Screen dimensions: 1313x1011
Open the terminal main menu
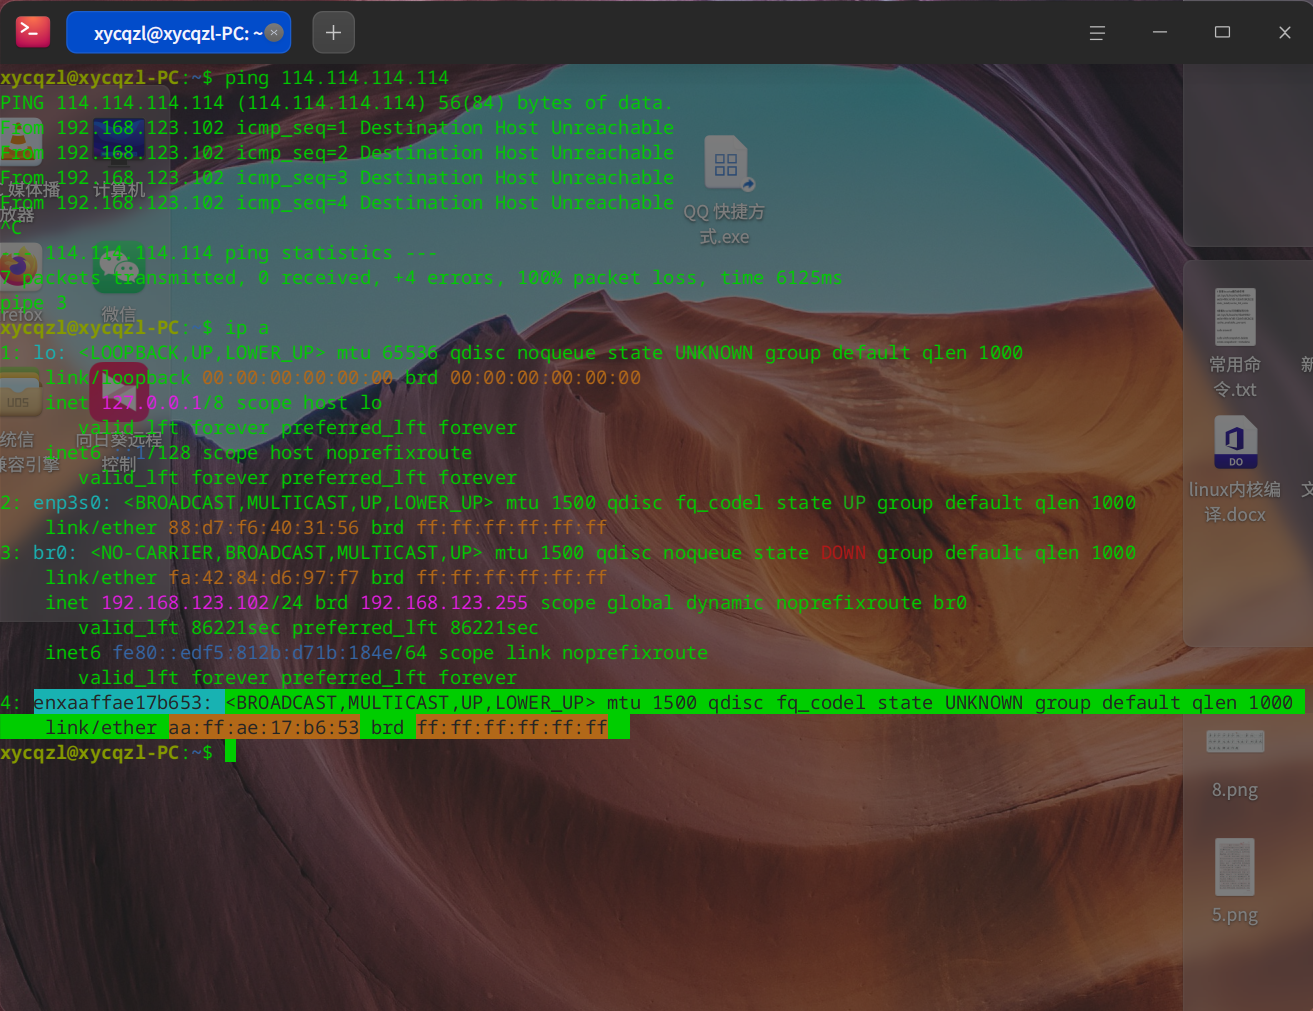pos(1097,33)
